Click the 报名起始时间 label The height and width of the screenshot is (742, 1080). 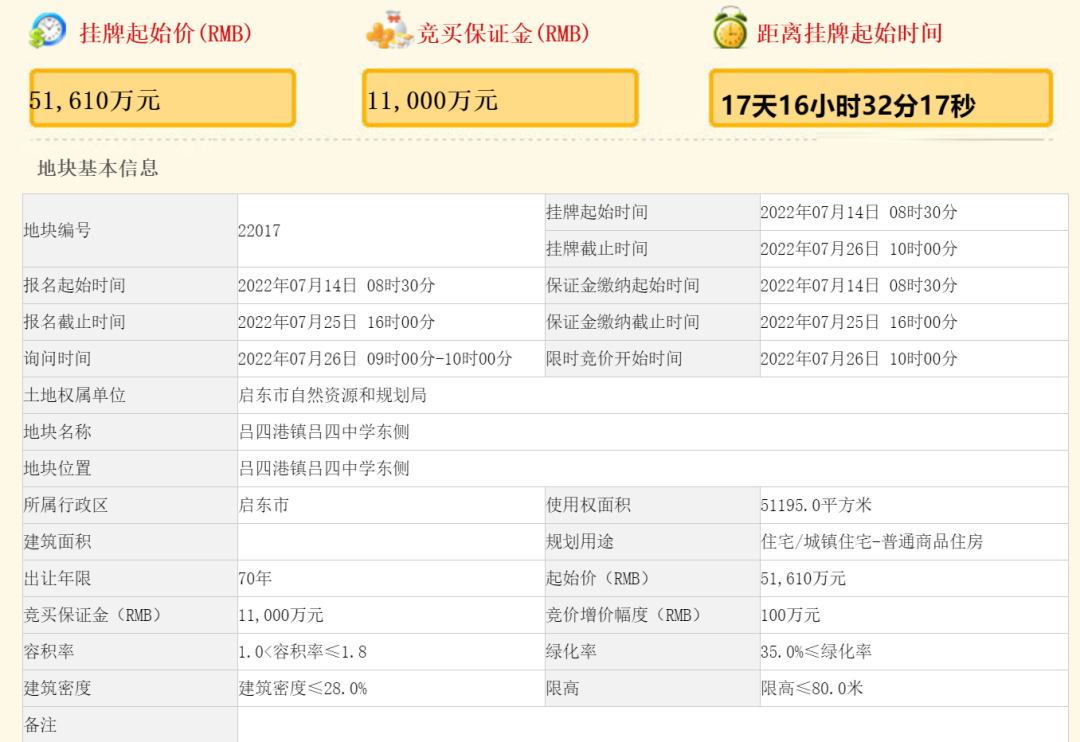coord(74,285)
